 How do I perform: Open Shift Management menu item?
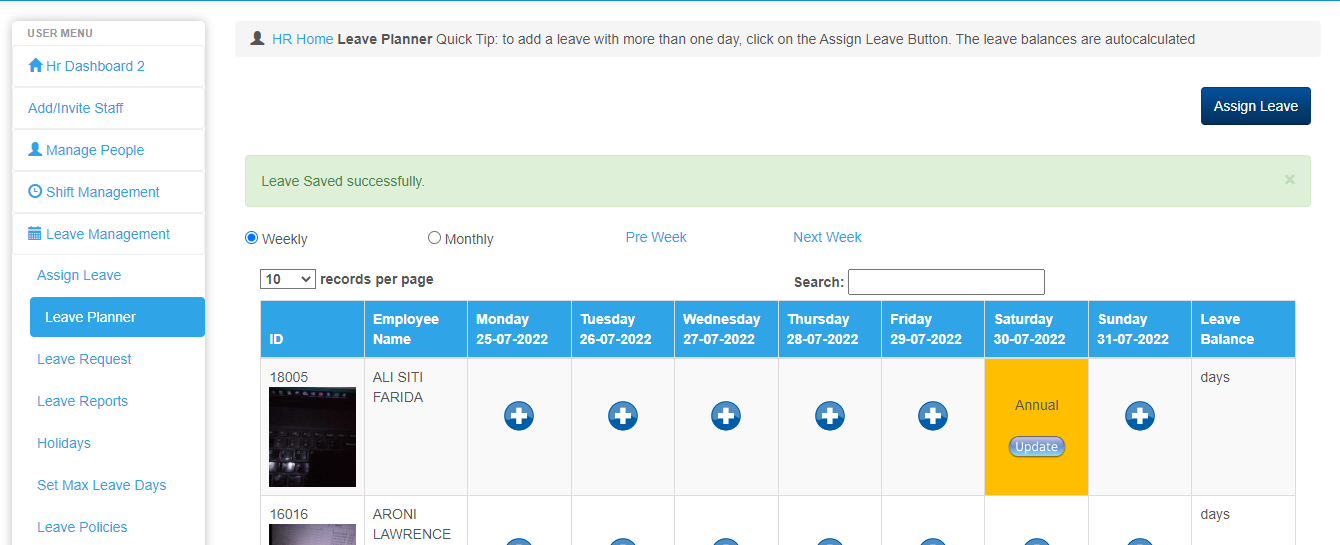108,192
